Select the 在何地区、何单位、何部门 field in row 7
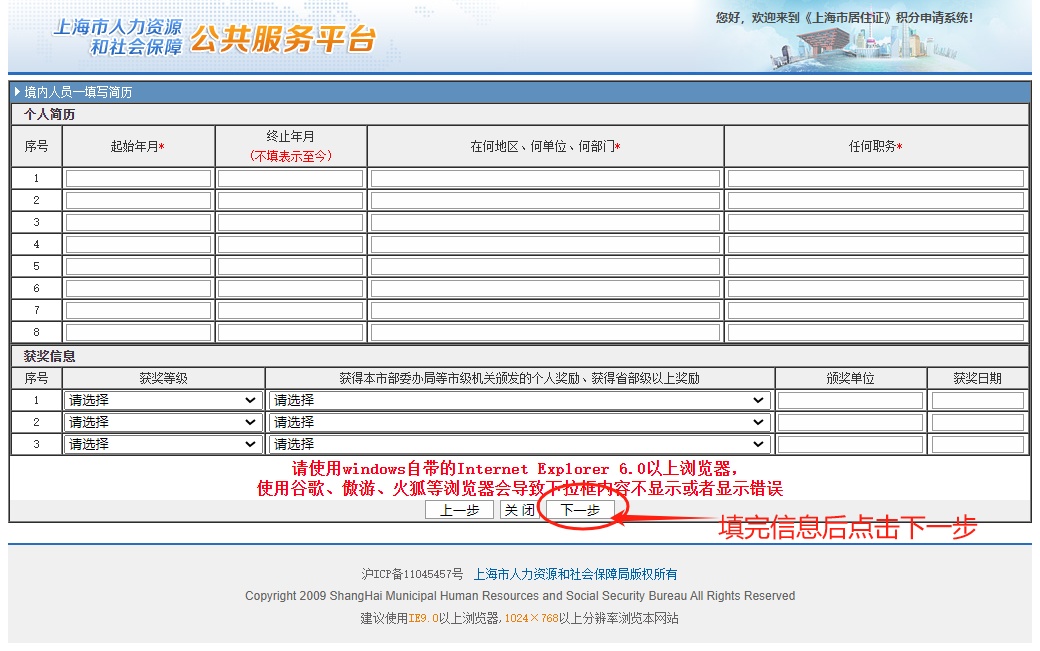1040x651 pixels. point(545,310)
